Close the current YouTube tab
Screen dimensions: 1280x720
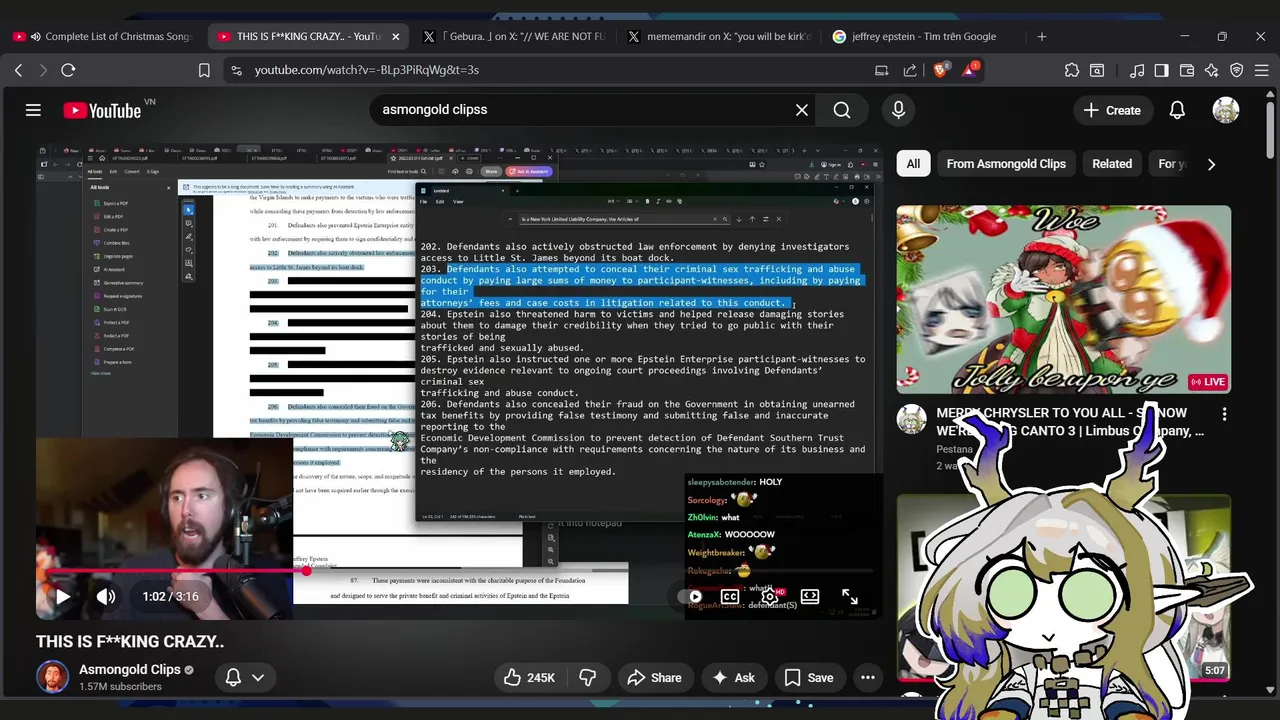[x=395, y=36]
